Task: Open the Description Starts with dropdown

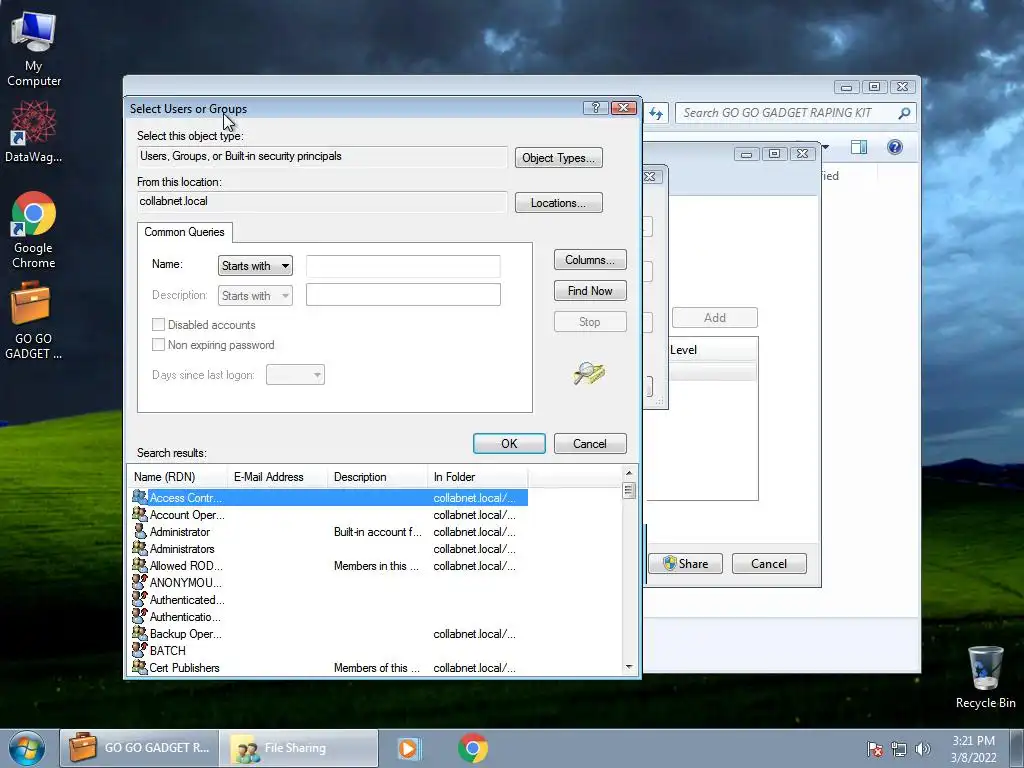Action: point(255,296)
